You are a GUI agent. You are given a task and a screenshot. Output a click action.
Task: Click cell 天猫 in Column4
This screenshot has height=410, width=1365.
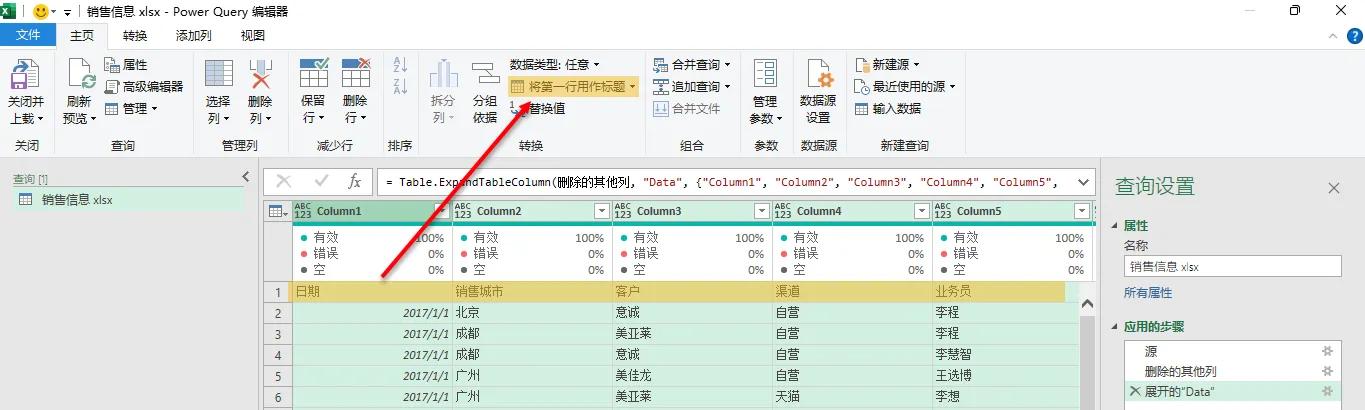click(x=852, y=397)
